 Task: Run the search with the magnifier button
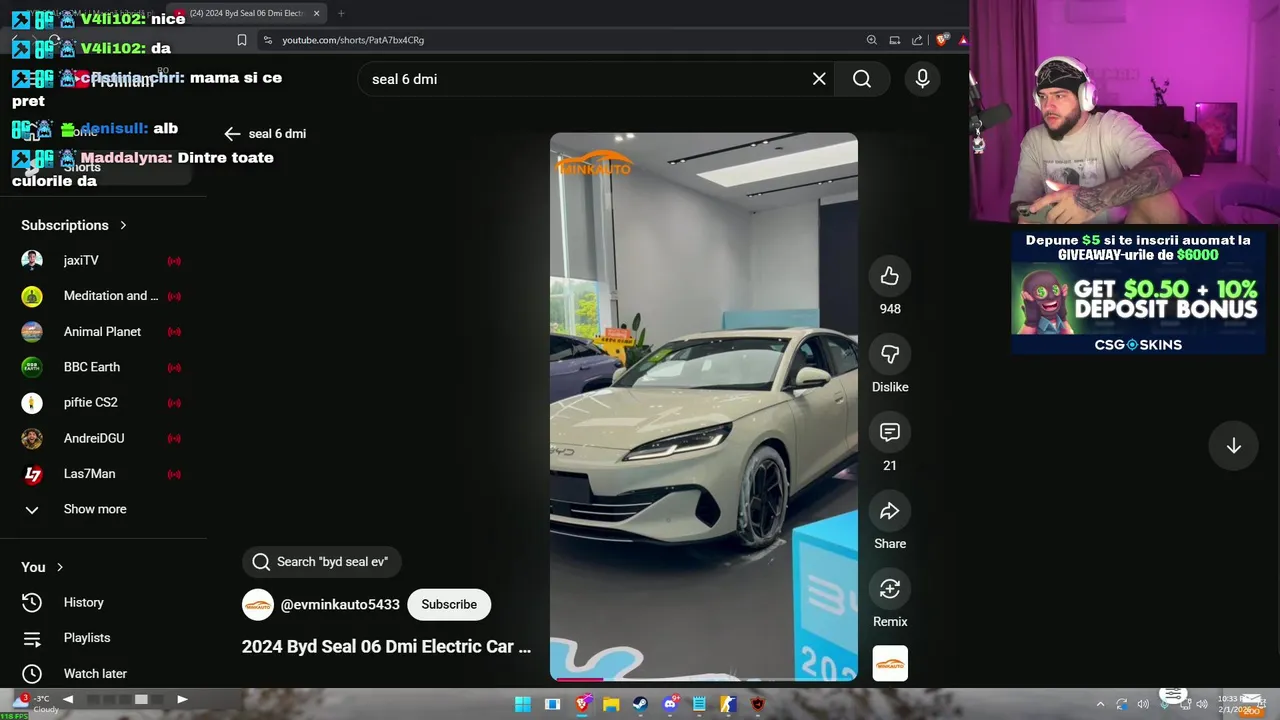pyautogui.click(x=862, y=79)
